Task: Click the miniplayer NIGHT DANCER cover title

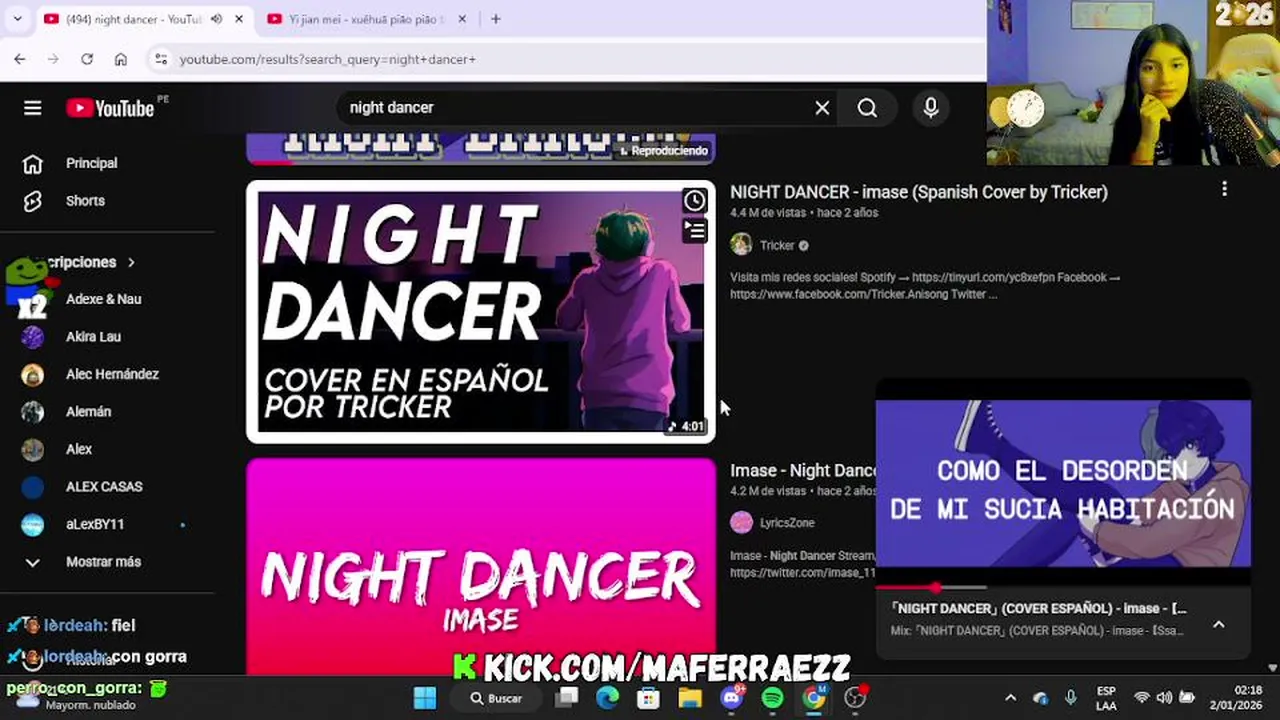Action: coord(1038,608)
